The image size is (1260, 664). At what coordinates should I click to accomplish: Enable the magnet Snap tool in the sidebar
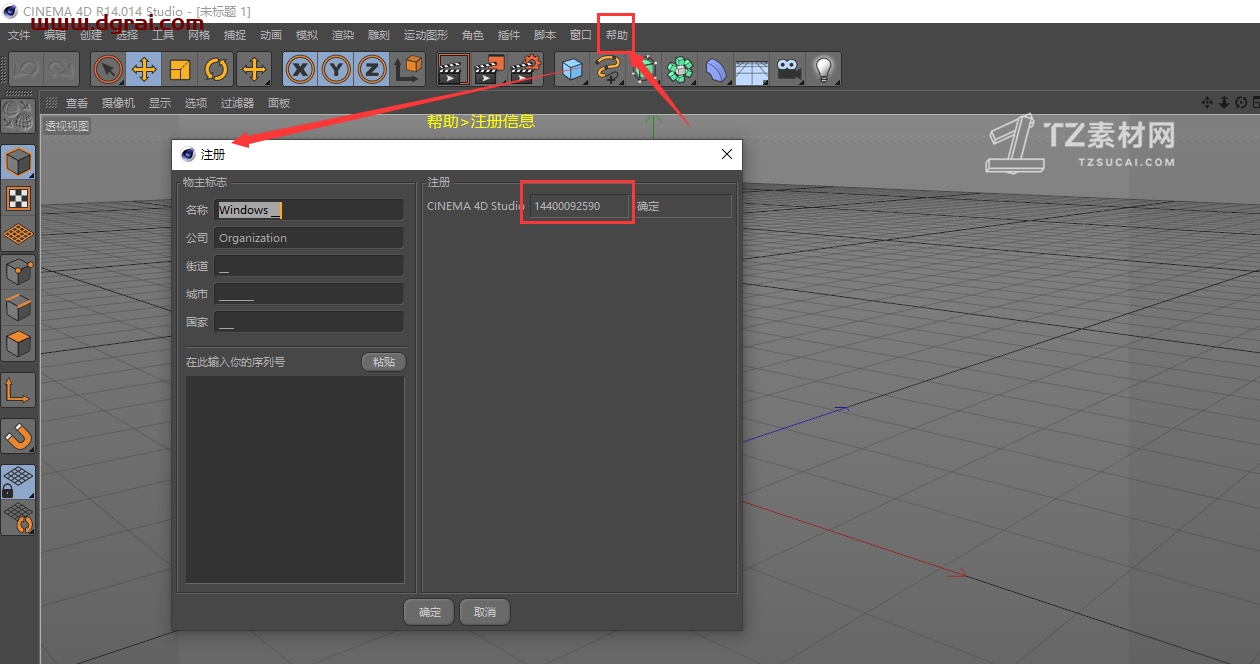click(x=18, y=435)
